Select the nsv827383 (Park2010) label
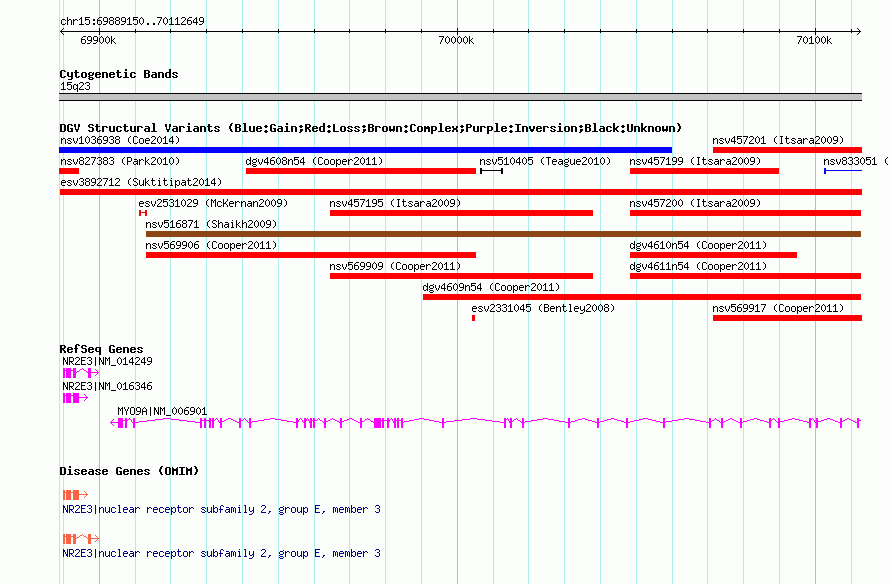This screenshot has width=890, height=584. (x=120, y=161)
